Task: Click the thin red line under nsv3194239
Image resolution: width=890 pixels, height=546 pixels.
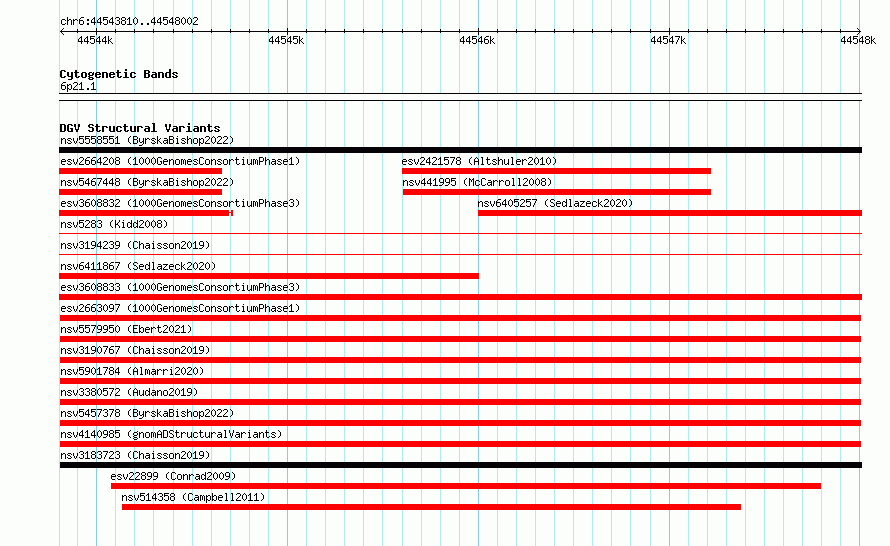Action: click(x=460, y=254)
